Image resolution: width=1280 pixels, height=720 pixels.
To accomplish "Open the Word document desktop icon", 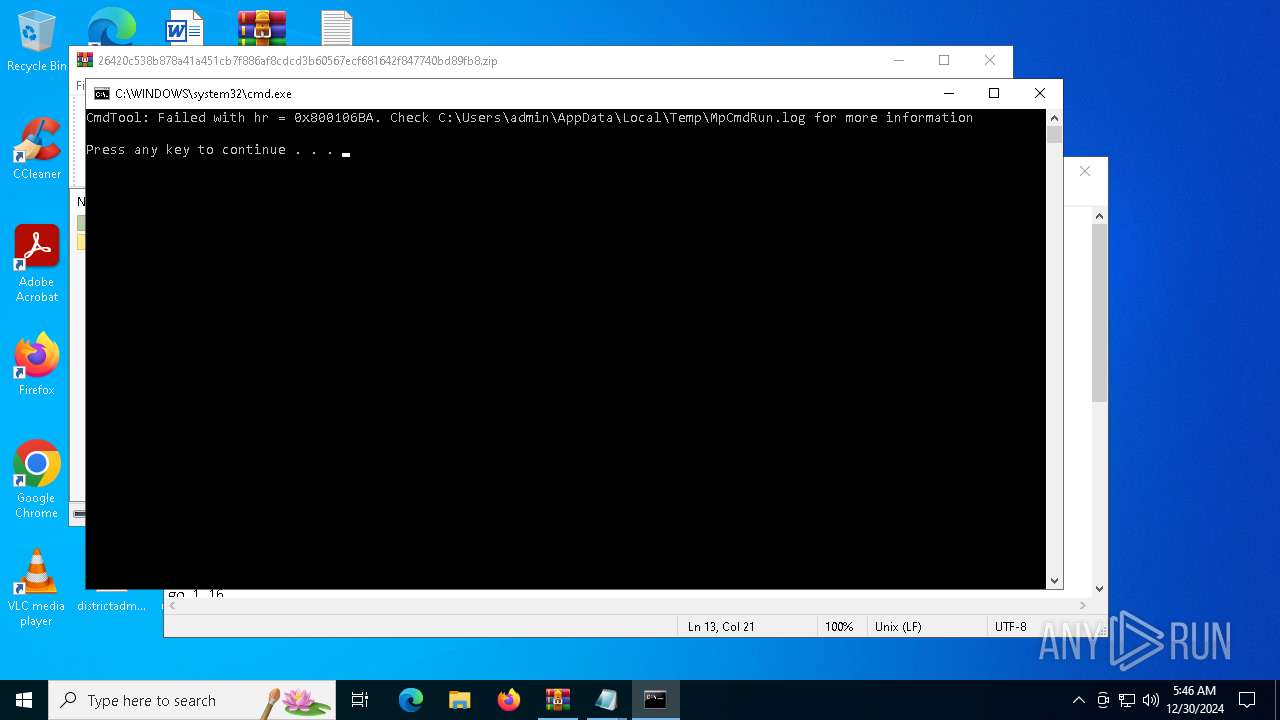I will tap(184, 28).
